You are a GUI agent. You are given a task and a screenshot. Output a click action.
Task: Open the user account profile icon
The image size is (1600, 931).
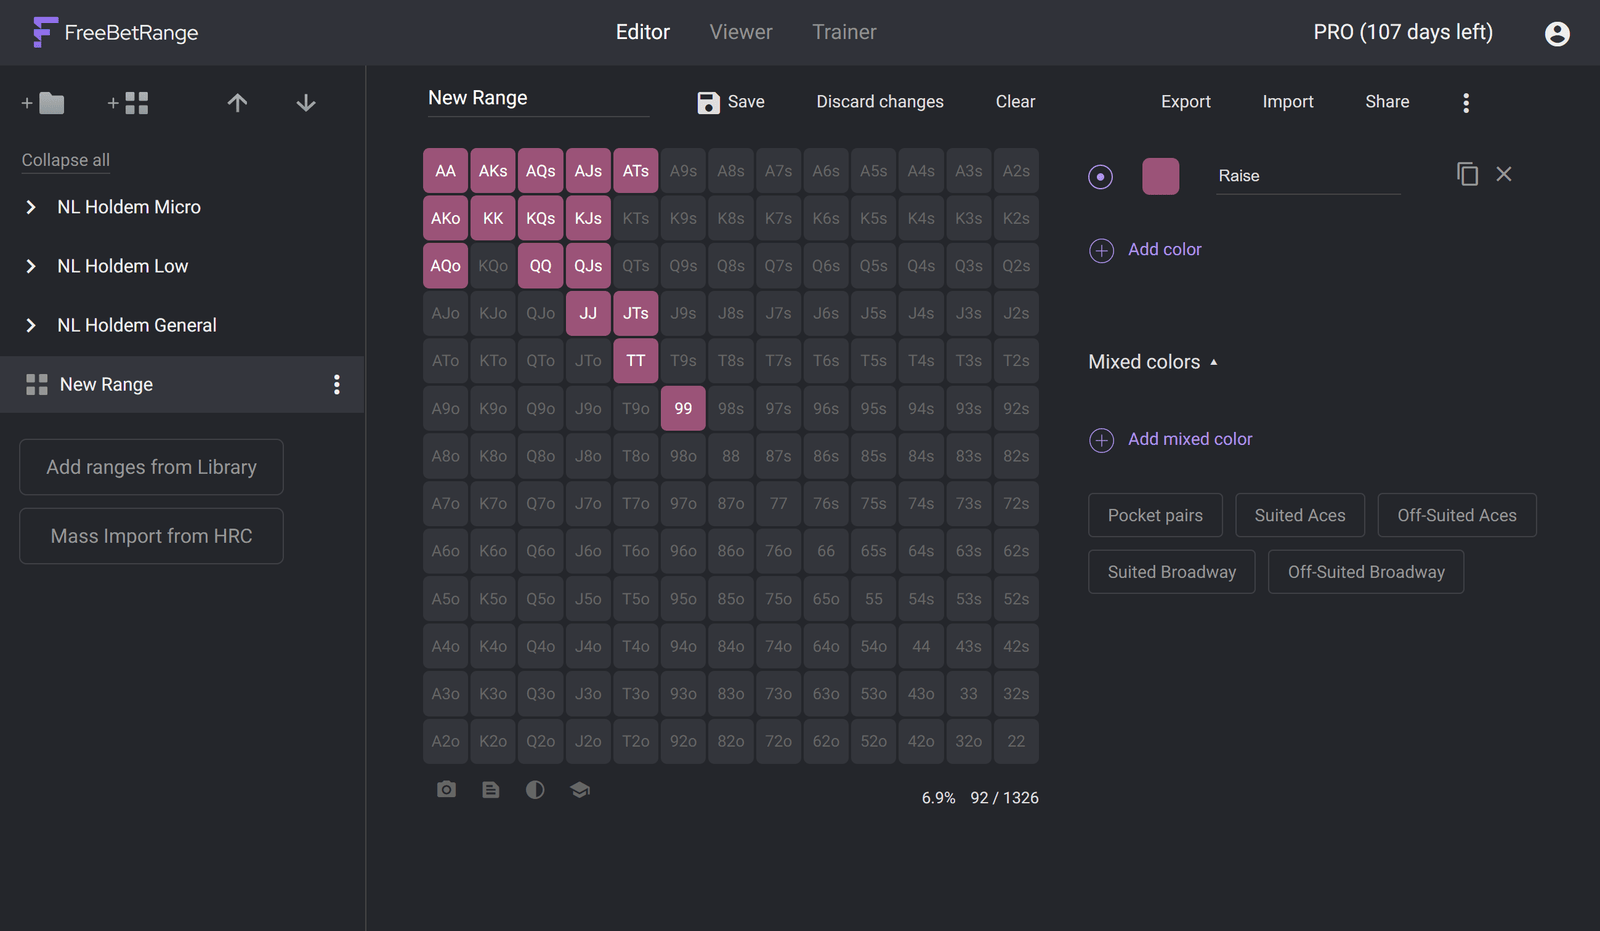[1557, 34]
